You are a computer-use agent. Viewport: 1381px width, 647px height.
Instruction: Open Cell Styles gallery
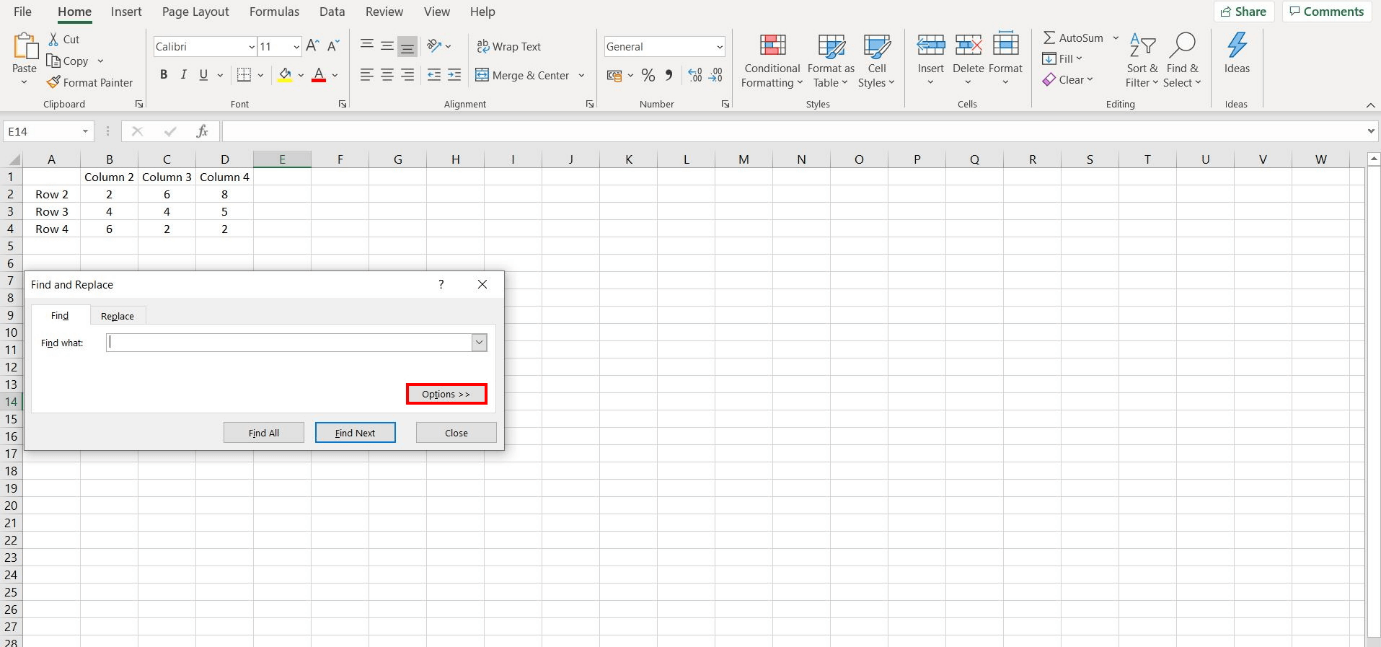[877, 61]
